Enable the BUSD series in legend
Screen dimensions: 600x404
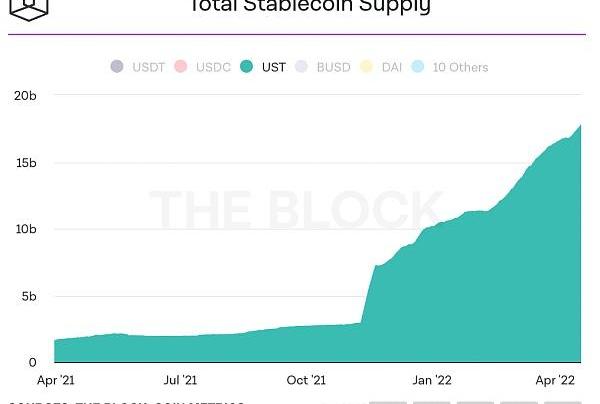(328, 67)
